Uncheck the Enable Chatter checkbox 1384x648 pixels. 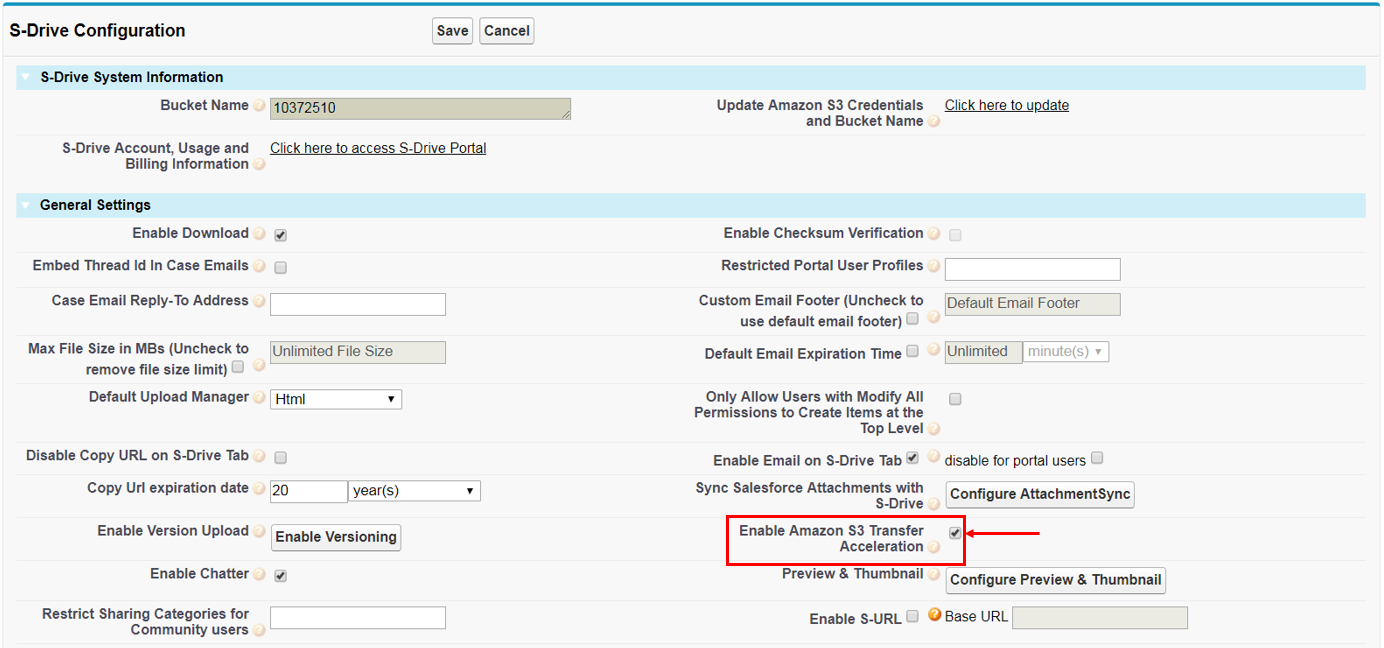pyautogui.click(x=281, y=576)
